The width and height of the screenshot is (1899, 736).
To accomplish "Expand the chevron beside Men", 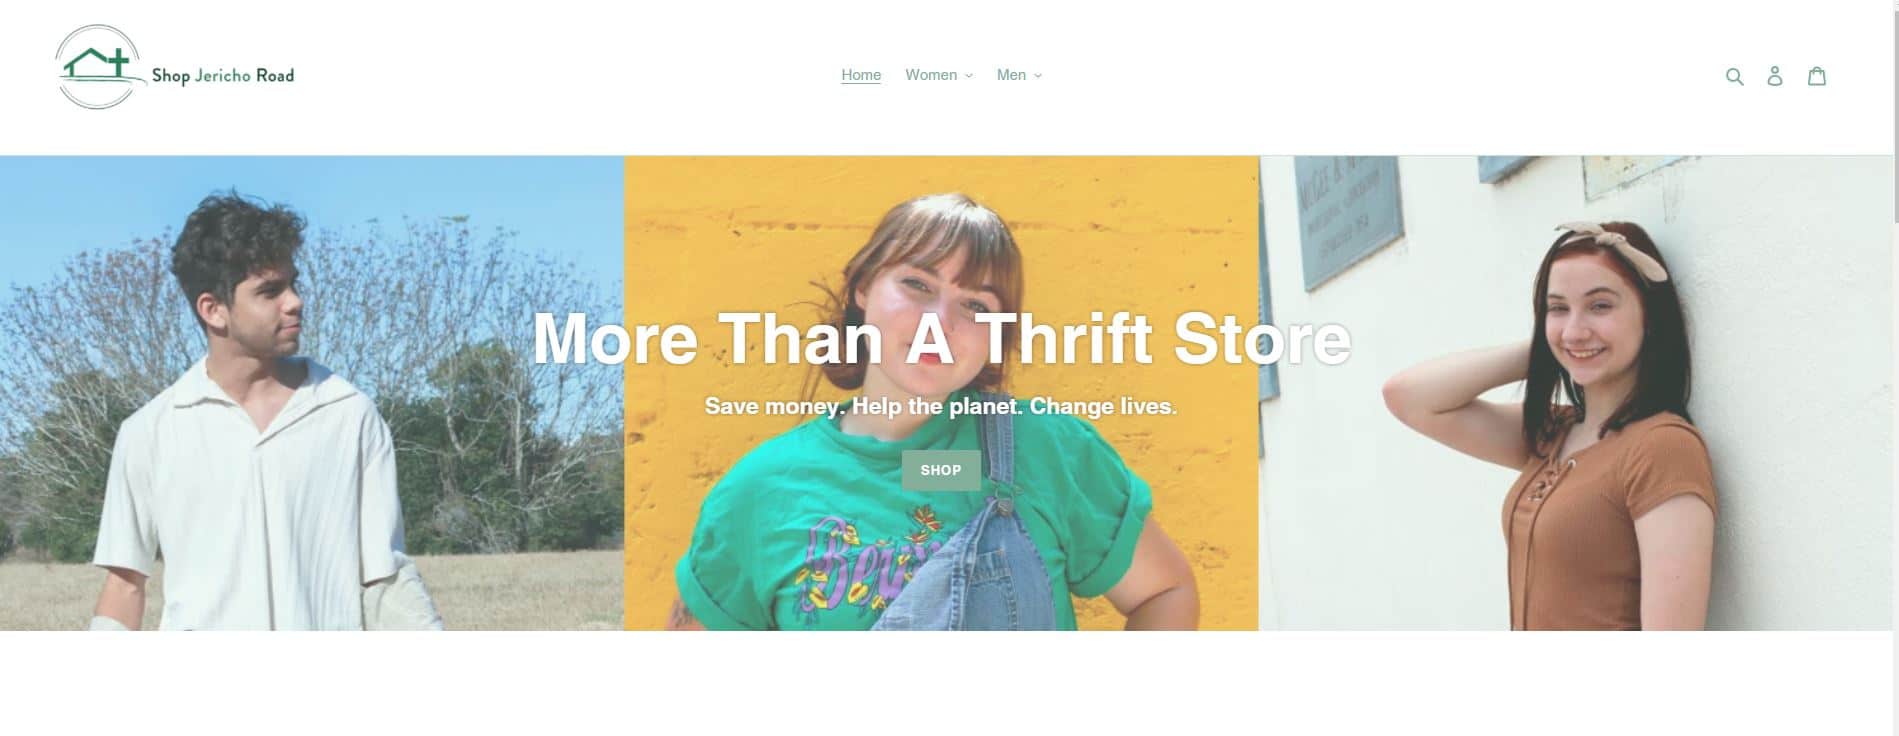I will tap(1038, 76).
